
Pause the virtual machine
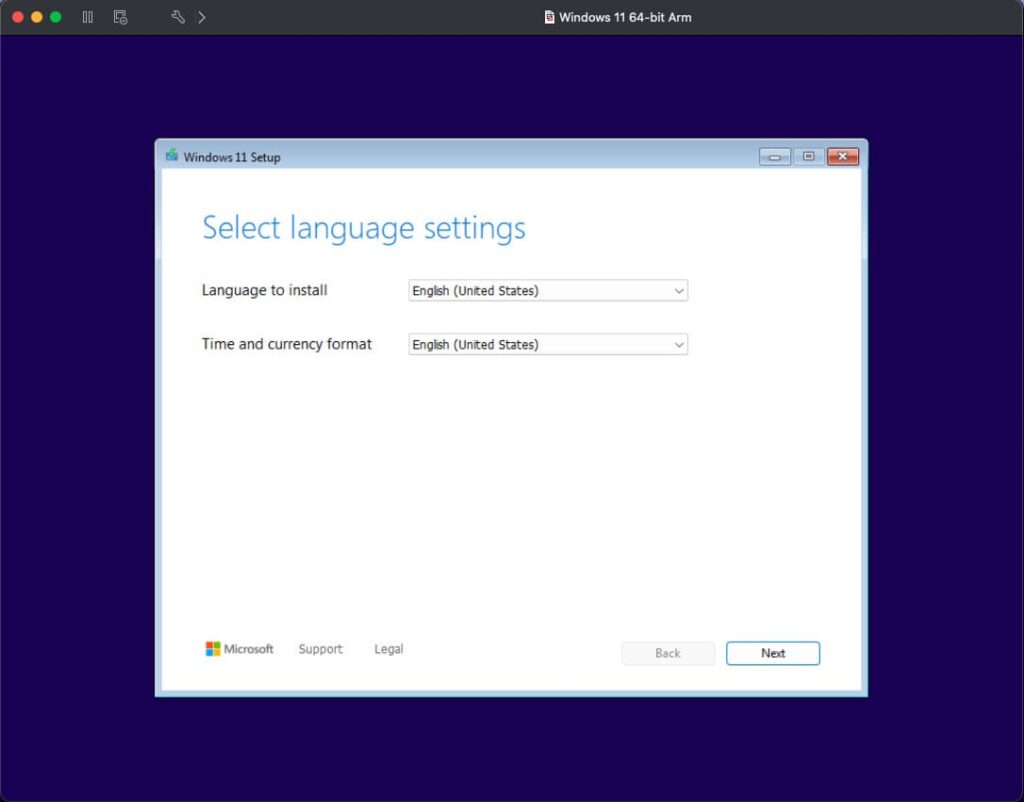[x=88, y=17]
